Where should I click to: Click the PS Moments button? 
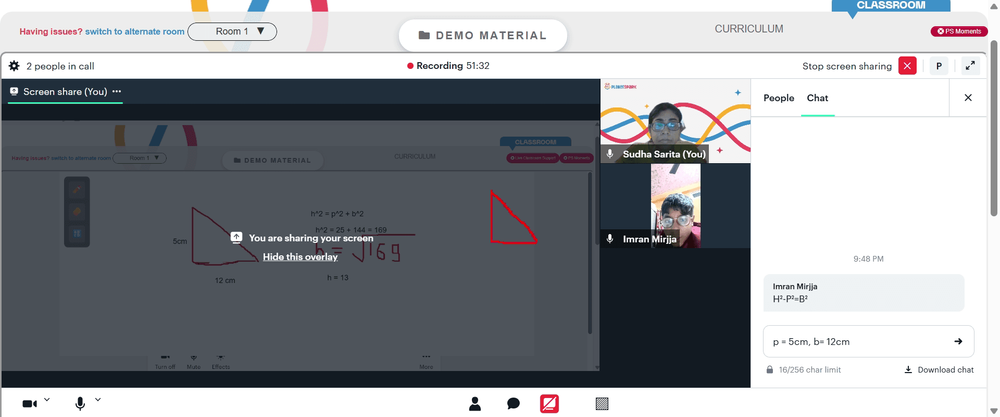tap(958, 31)
